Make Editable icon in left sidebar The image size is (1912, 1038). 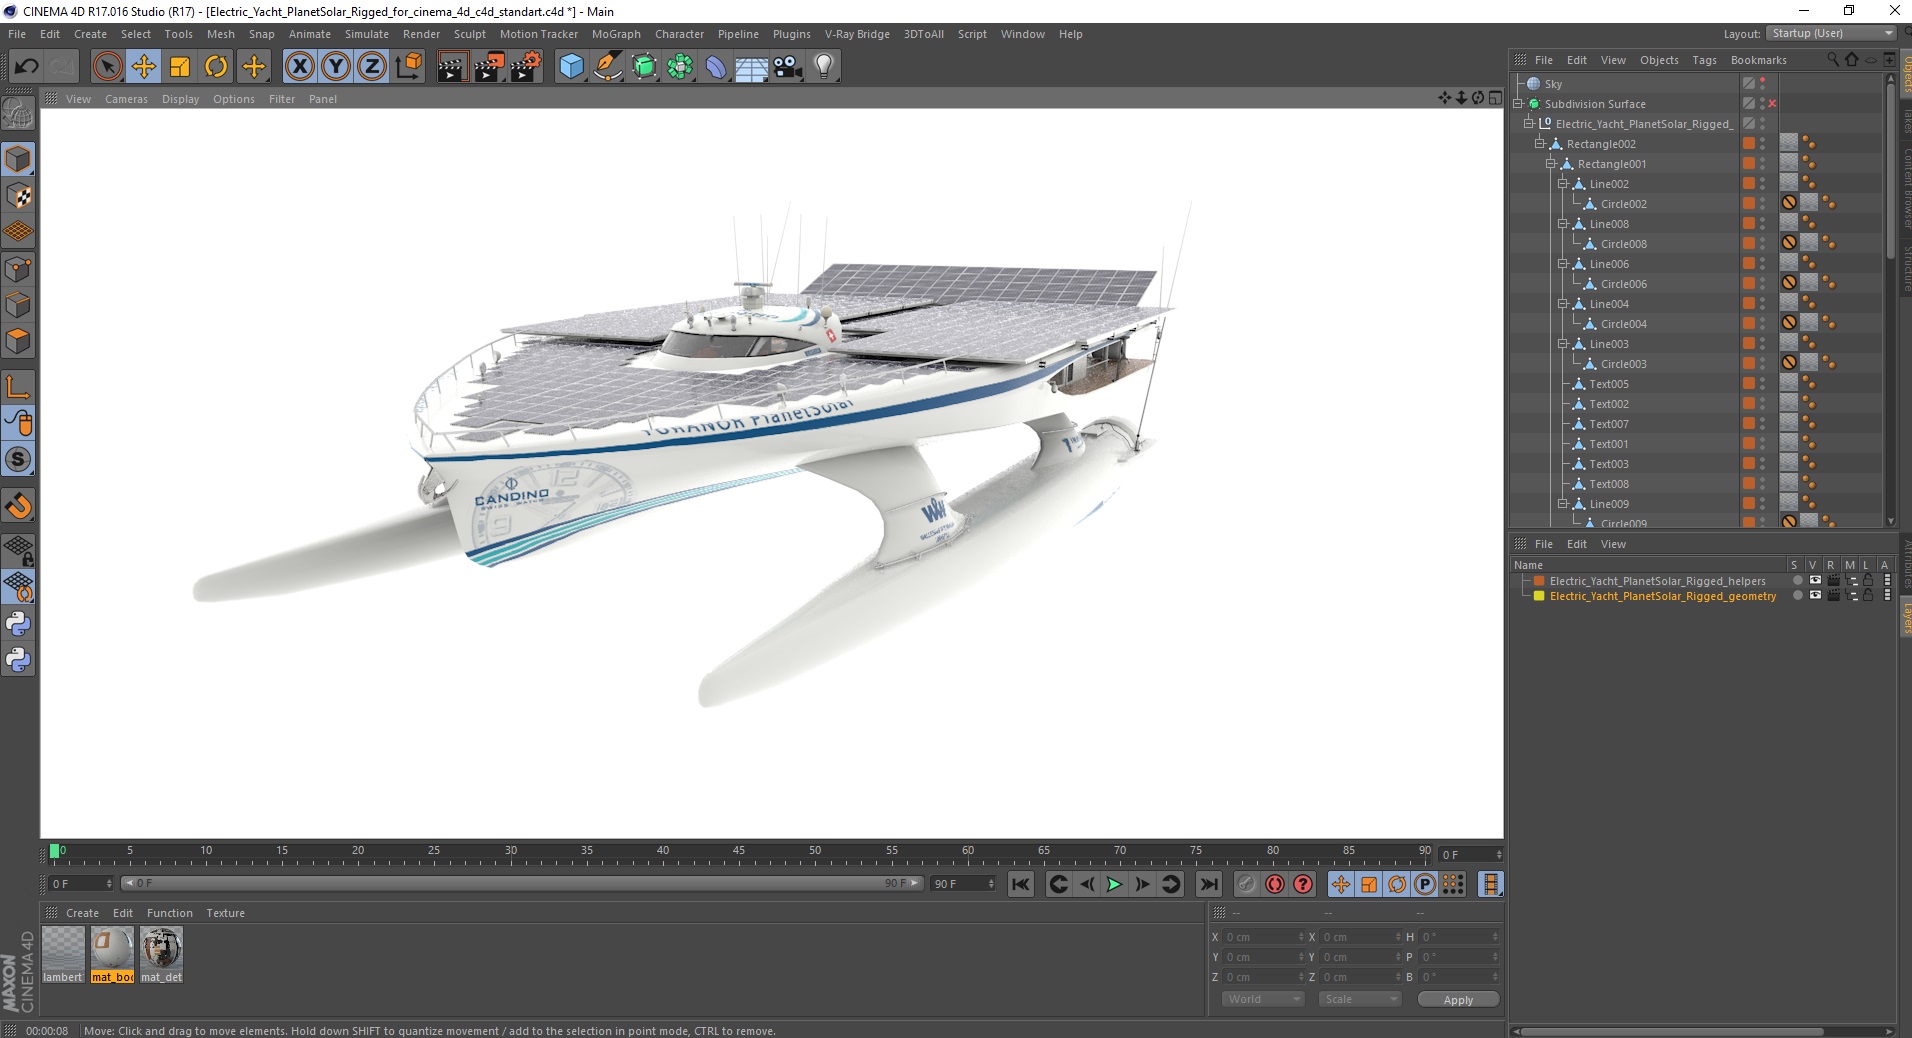click(18, 115)
